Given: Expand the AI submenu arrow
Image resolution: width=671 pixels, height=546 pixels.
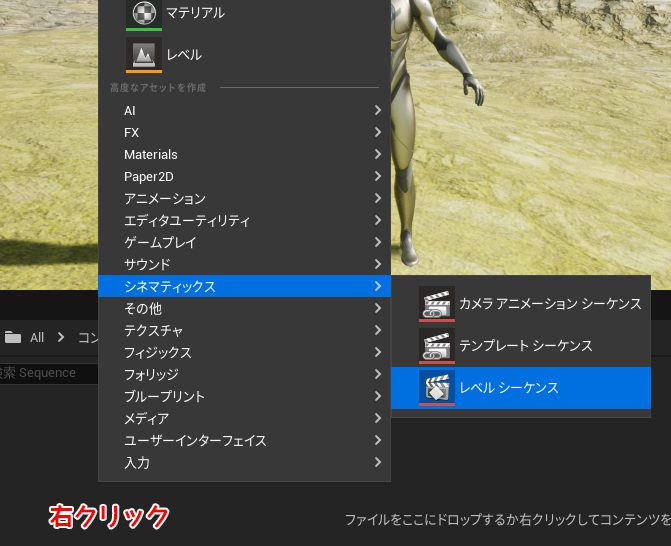Looking at the screenshot, I should 377,110.
